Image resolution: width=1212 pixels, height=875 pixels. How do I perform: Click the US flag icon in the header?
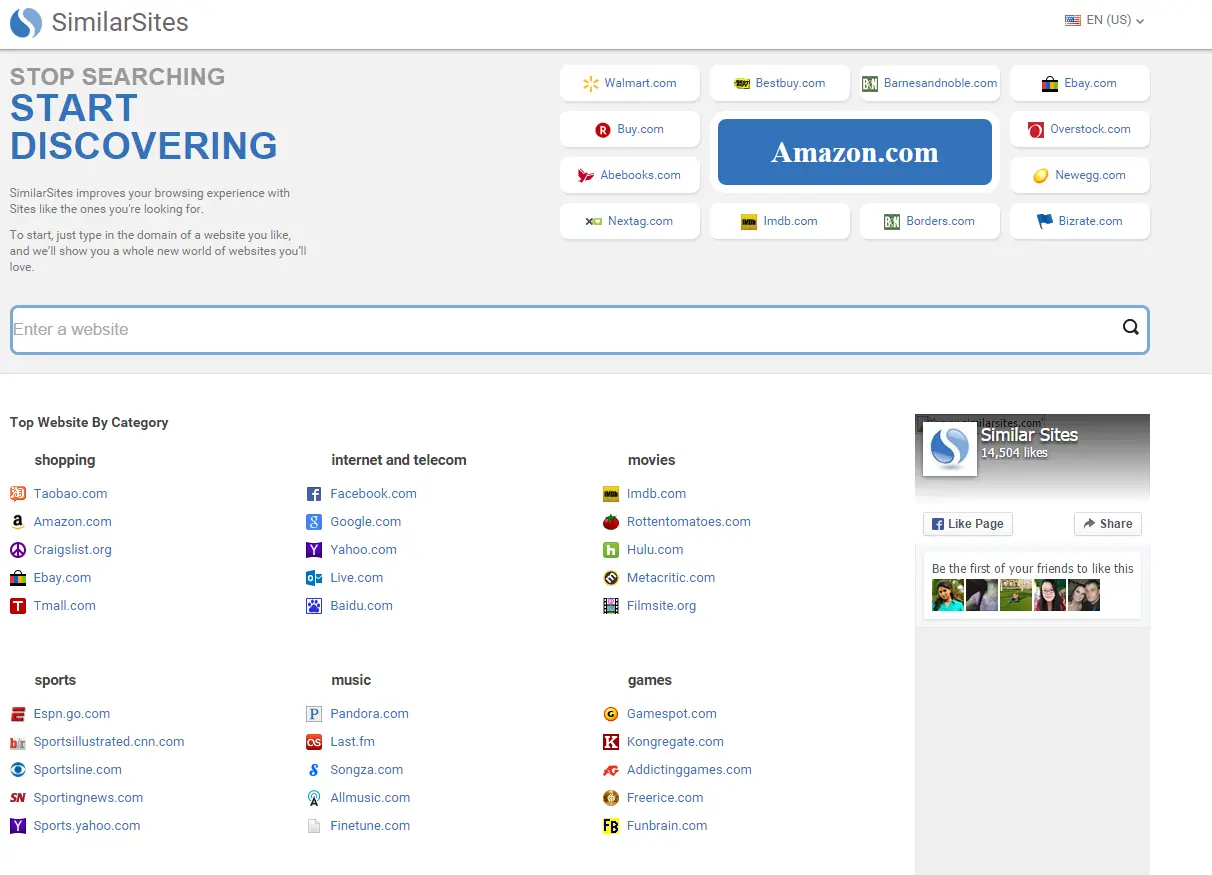(1073, 19)
